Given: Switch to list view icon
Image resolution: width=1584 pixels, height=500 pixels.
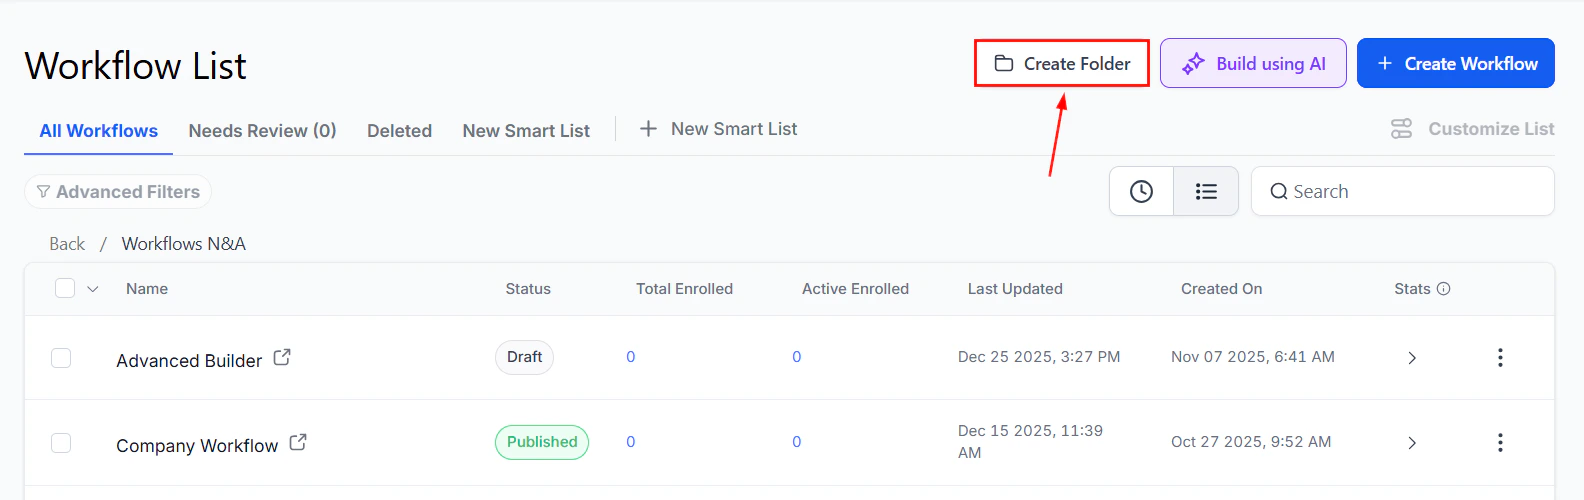Looking at the screenshot, I should [x=1206, y=191].
